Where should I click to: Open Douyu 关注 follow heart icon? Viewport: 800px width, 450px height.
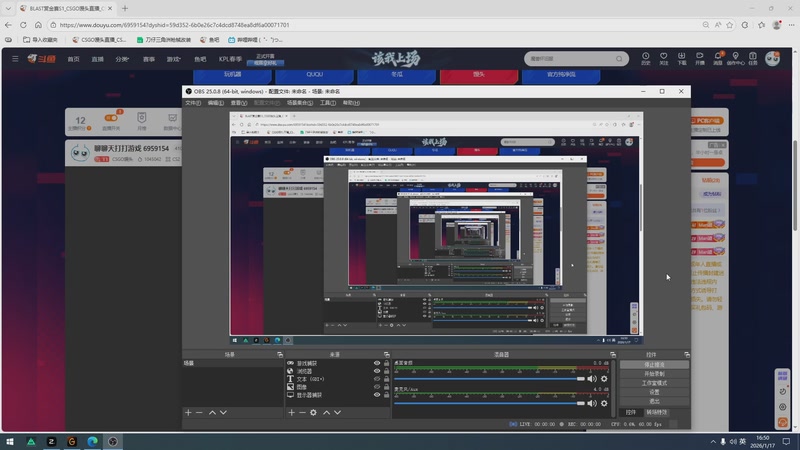click(663, 58)
